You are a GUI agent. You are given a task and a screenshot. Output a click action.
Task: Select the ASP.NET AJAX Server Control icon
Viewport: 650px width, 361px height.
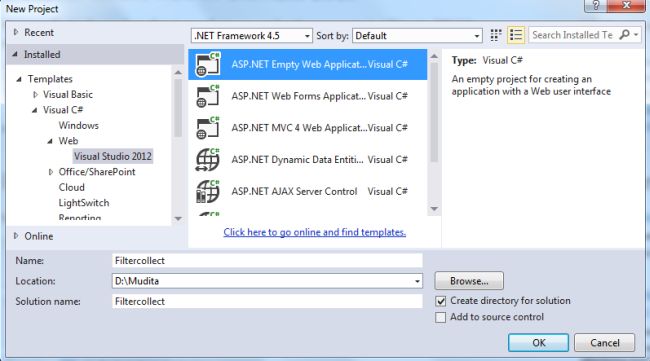[x=208, y=191]
